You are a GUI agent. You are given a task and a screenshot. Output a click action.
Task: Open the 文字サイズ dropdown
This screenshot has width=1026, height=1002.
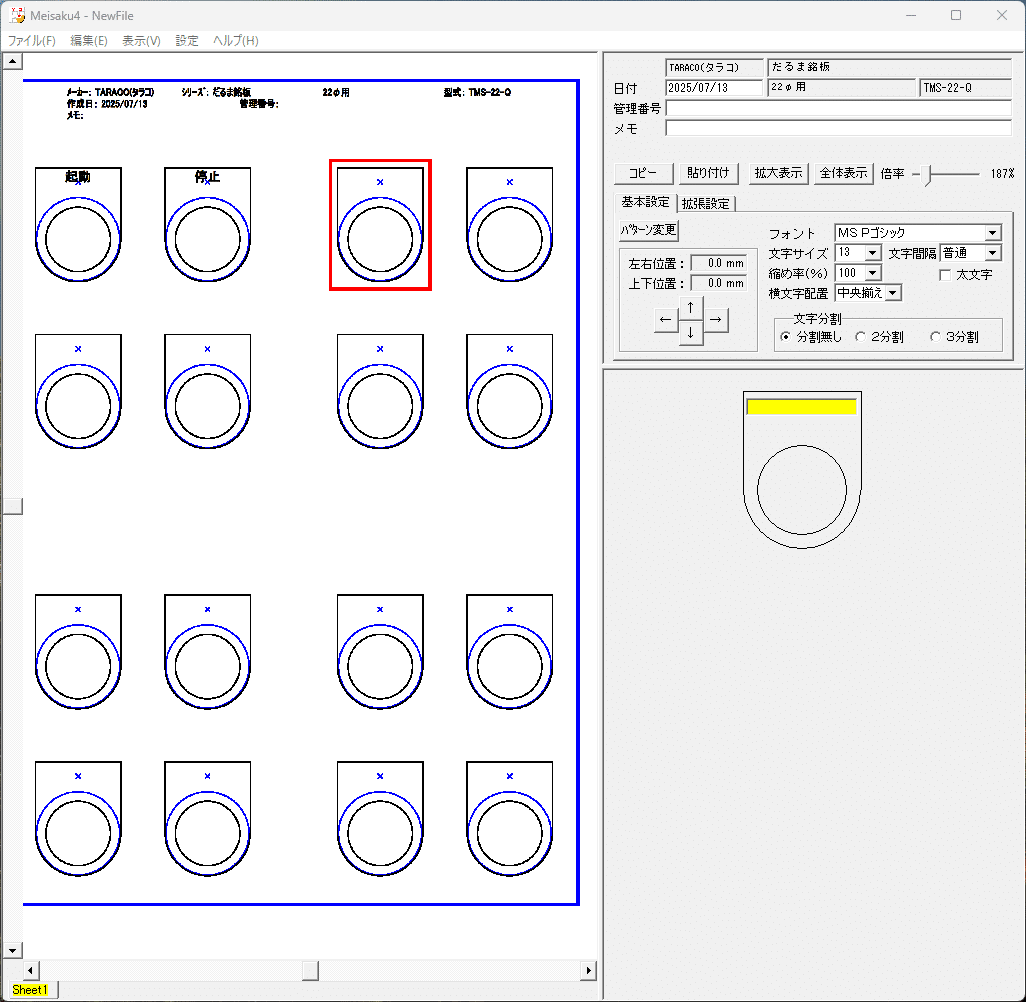[x=873, y=253]
